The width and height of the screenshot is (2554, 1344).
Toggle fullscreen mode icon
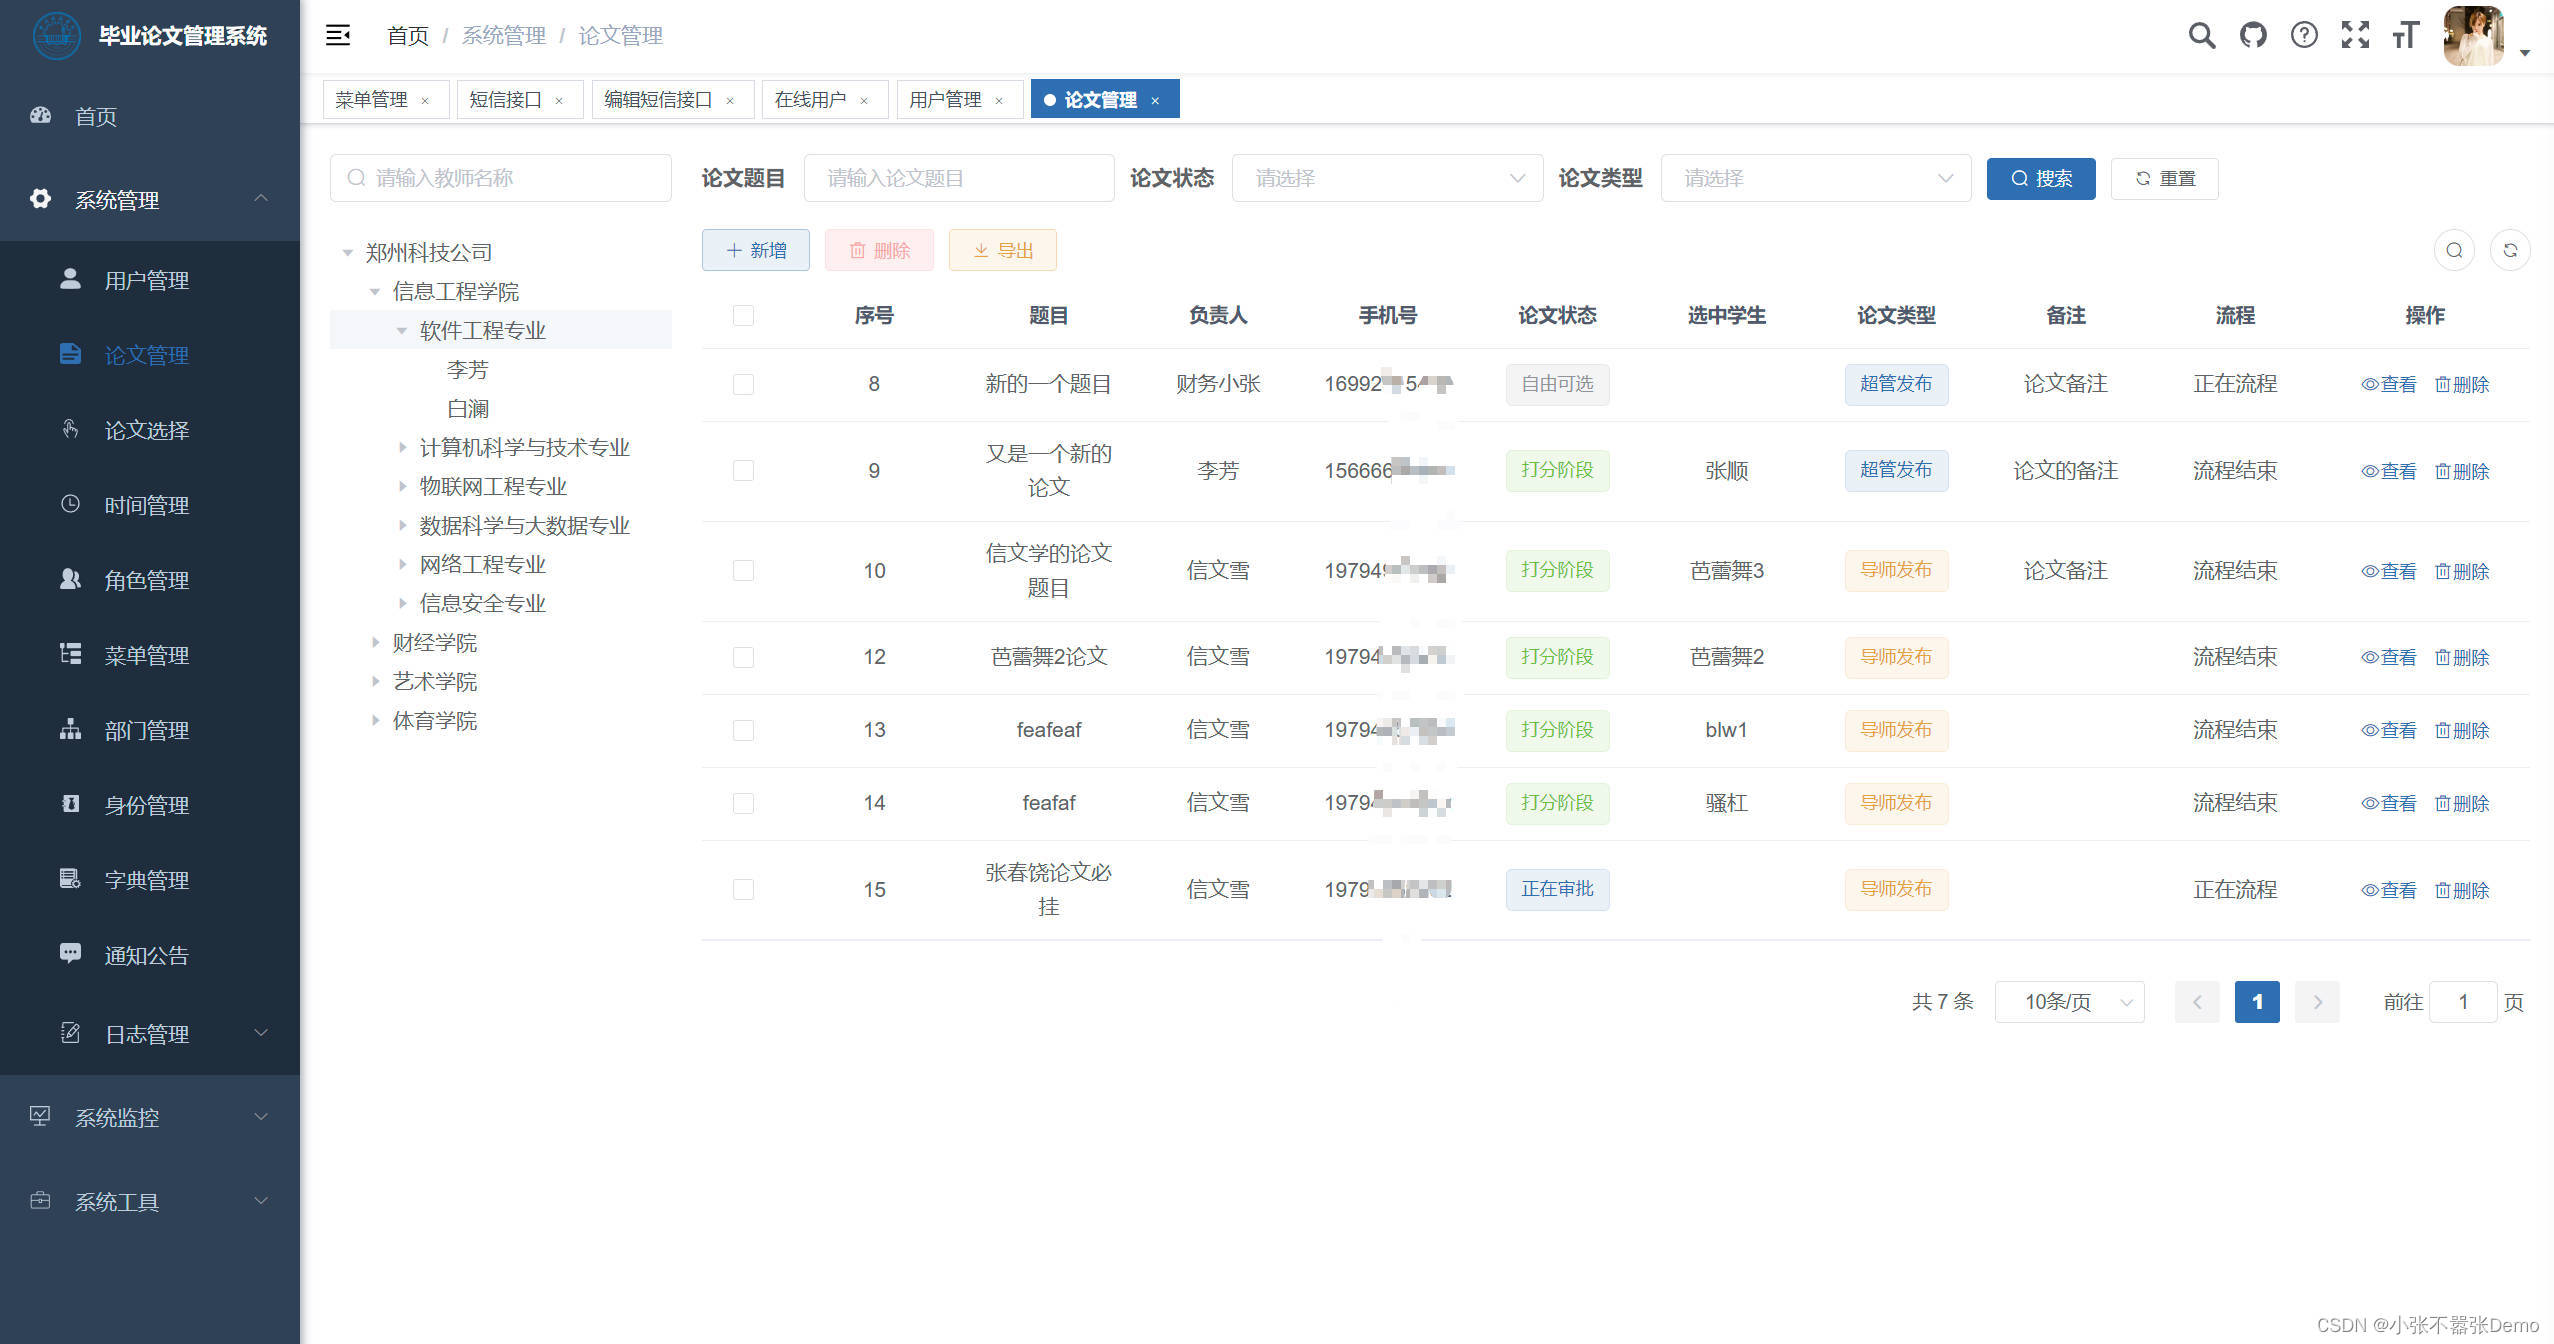click(x=2355, y=36)
